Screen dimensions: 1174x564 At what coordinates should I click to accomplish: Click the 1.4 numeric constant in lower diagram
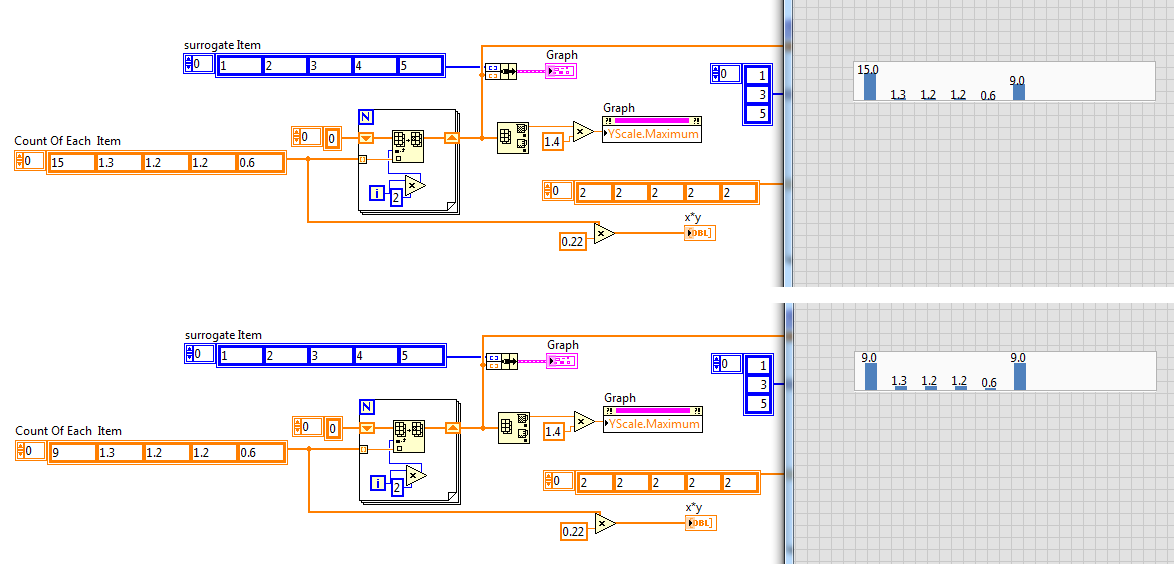[x=555, y=431]
